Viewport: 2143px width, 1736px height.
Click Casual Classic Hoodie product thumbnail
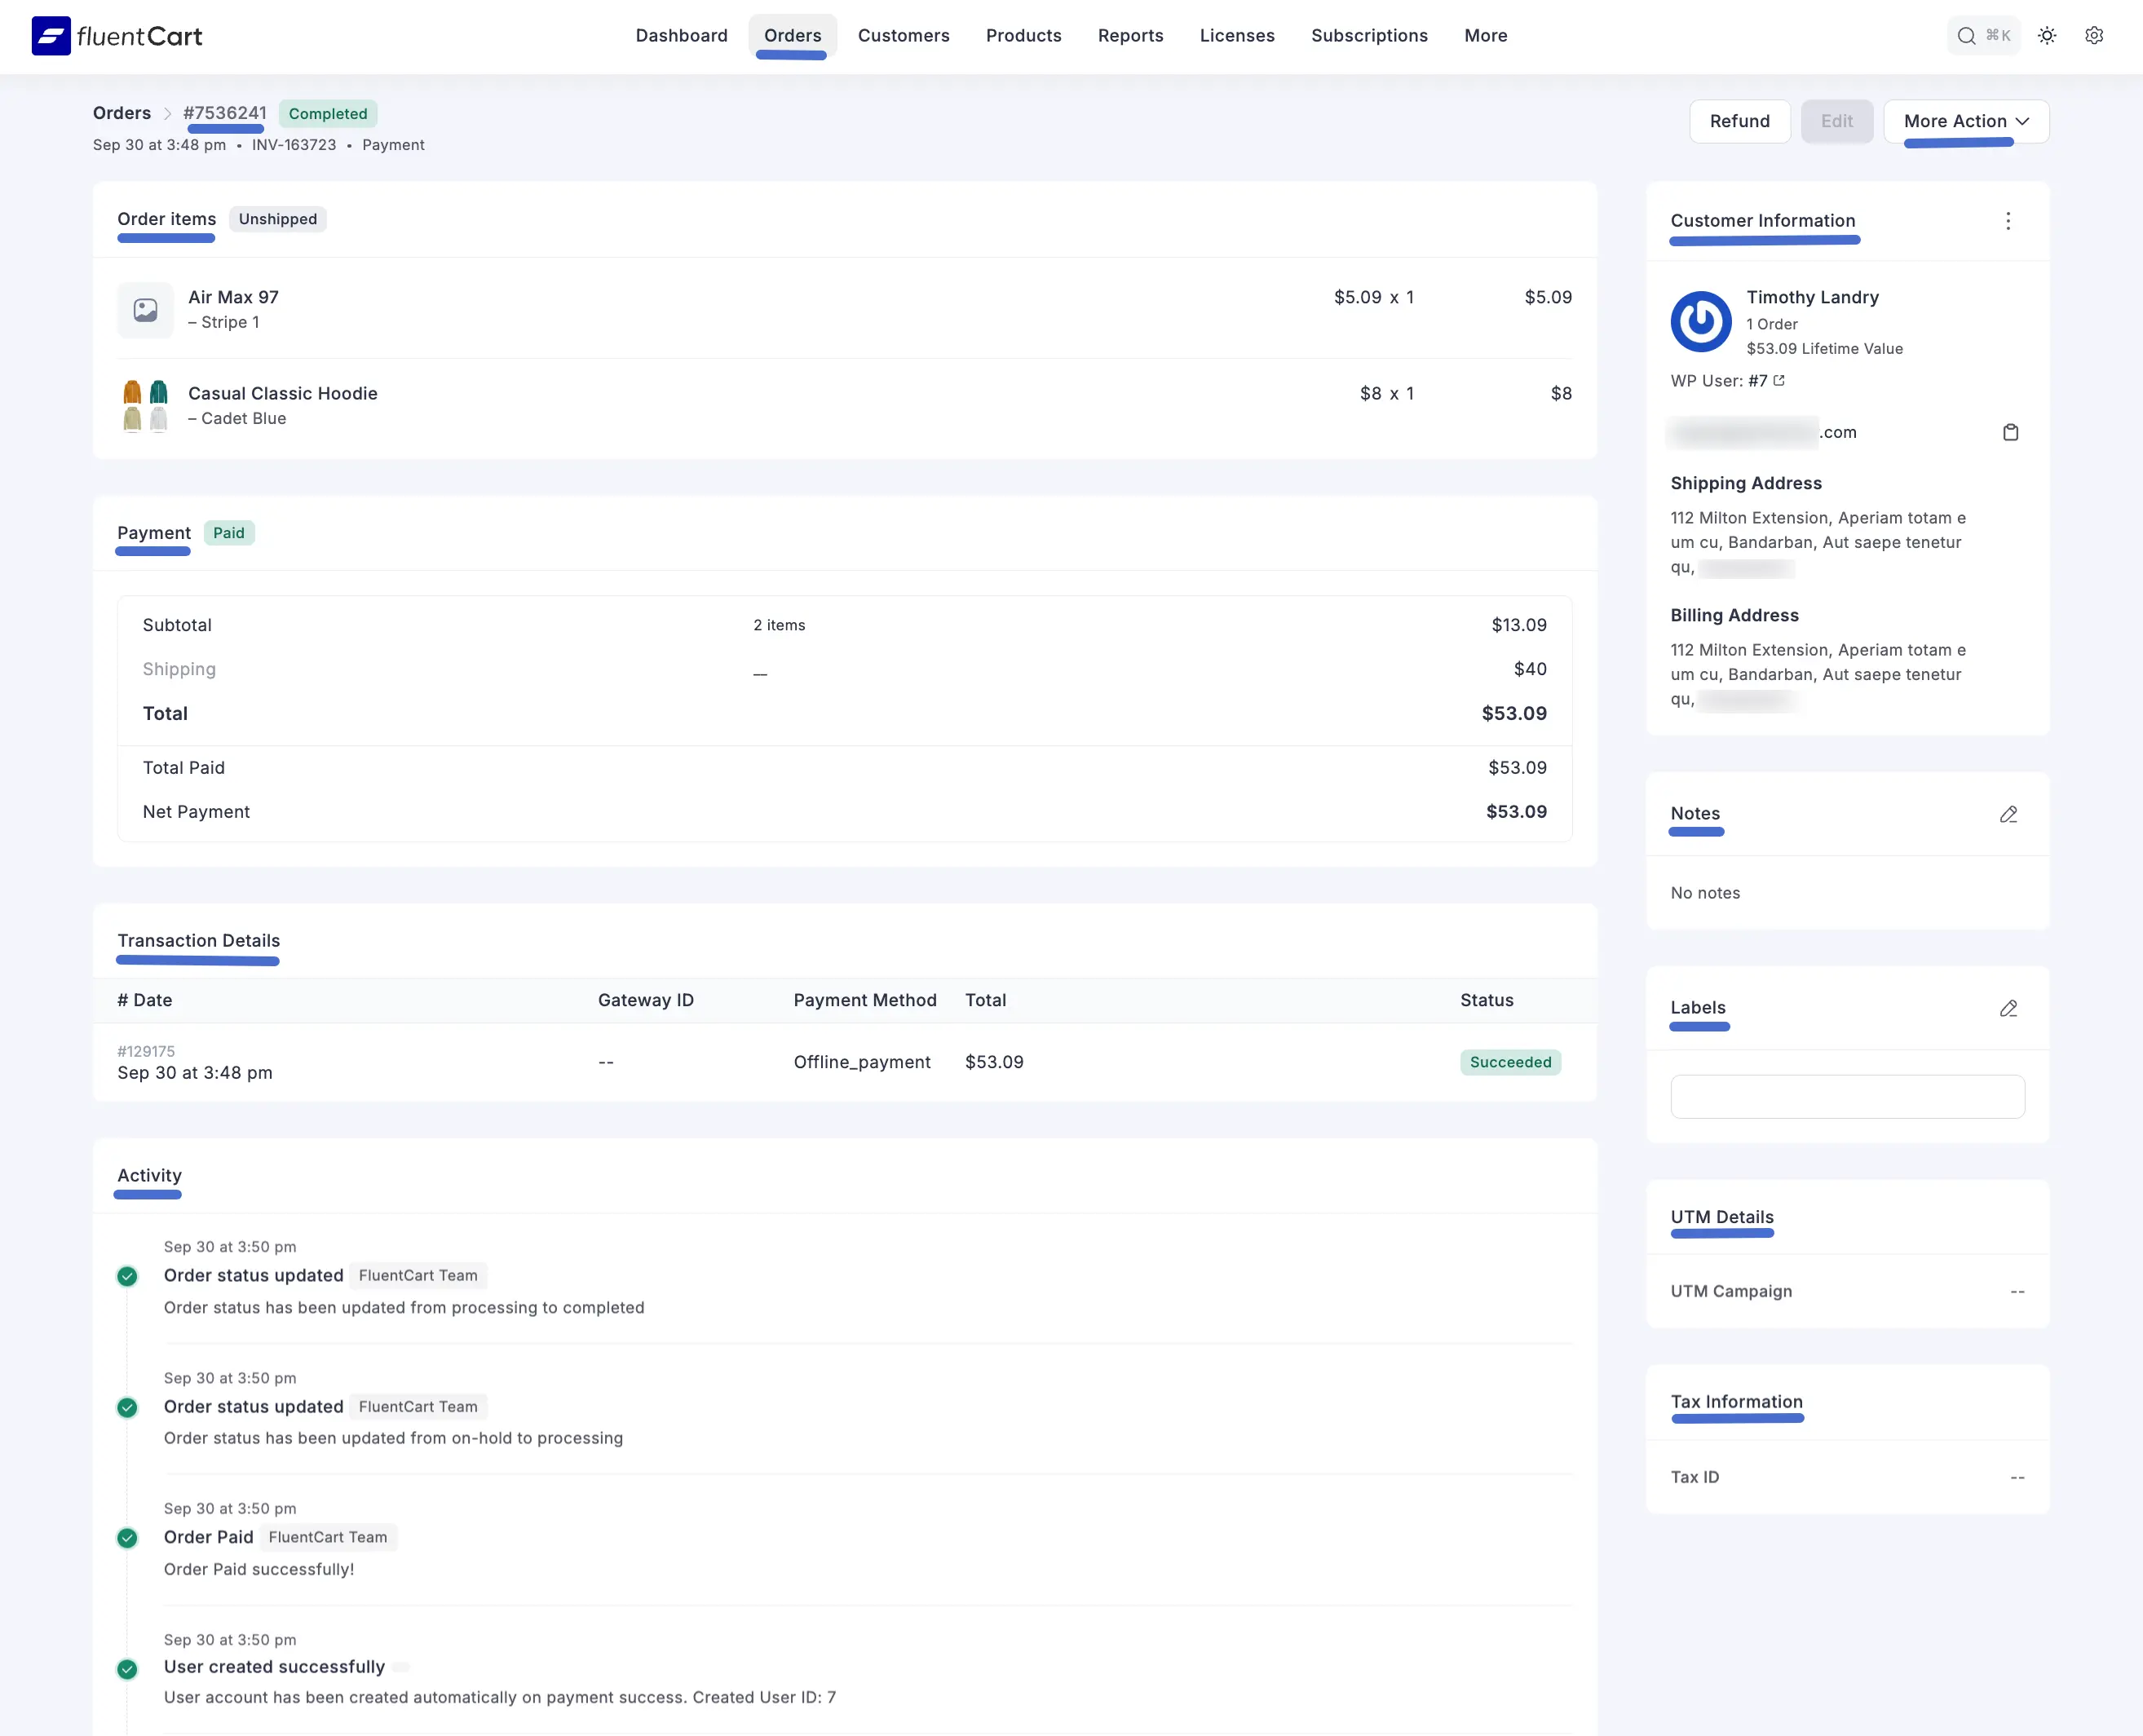145,405
